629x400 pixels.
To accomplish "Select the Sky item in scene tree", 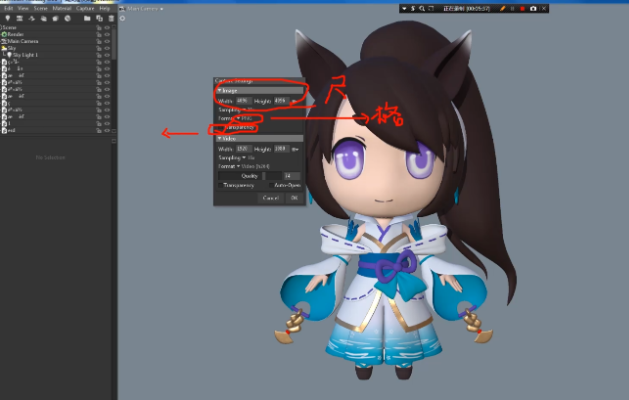I will point(47,48).
